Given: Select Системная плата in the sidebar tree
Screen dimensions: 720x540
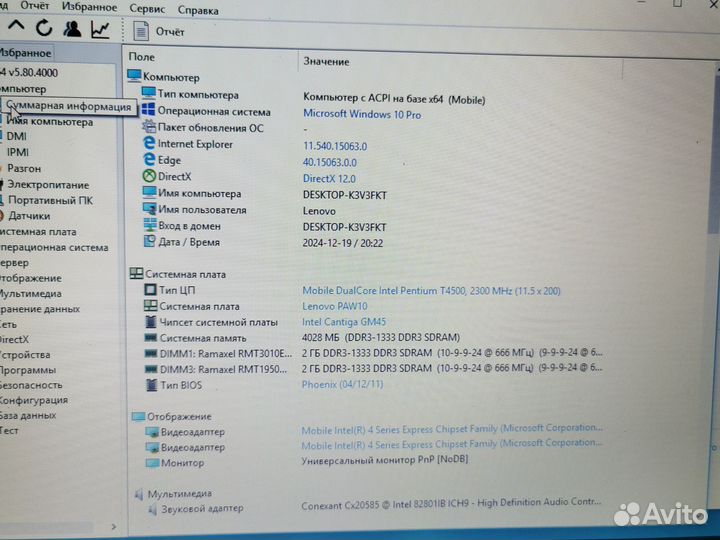Looking at the screenshot, I should tap(38, 232).
